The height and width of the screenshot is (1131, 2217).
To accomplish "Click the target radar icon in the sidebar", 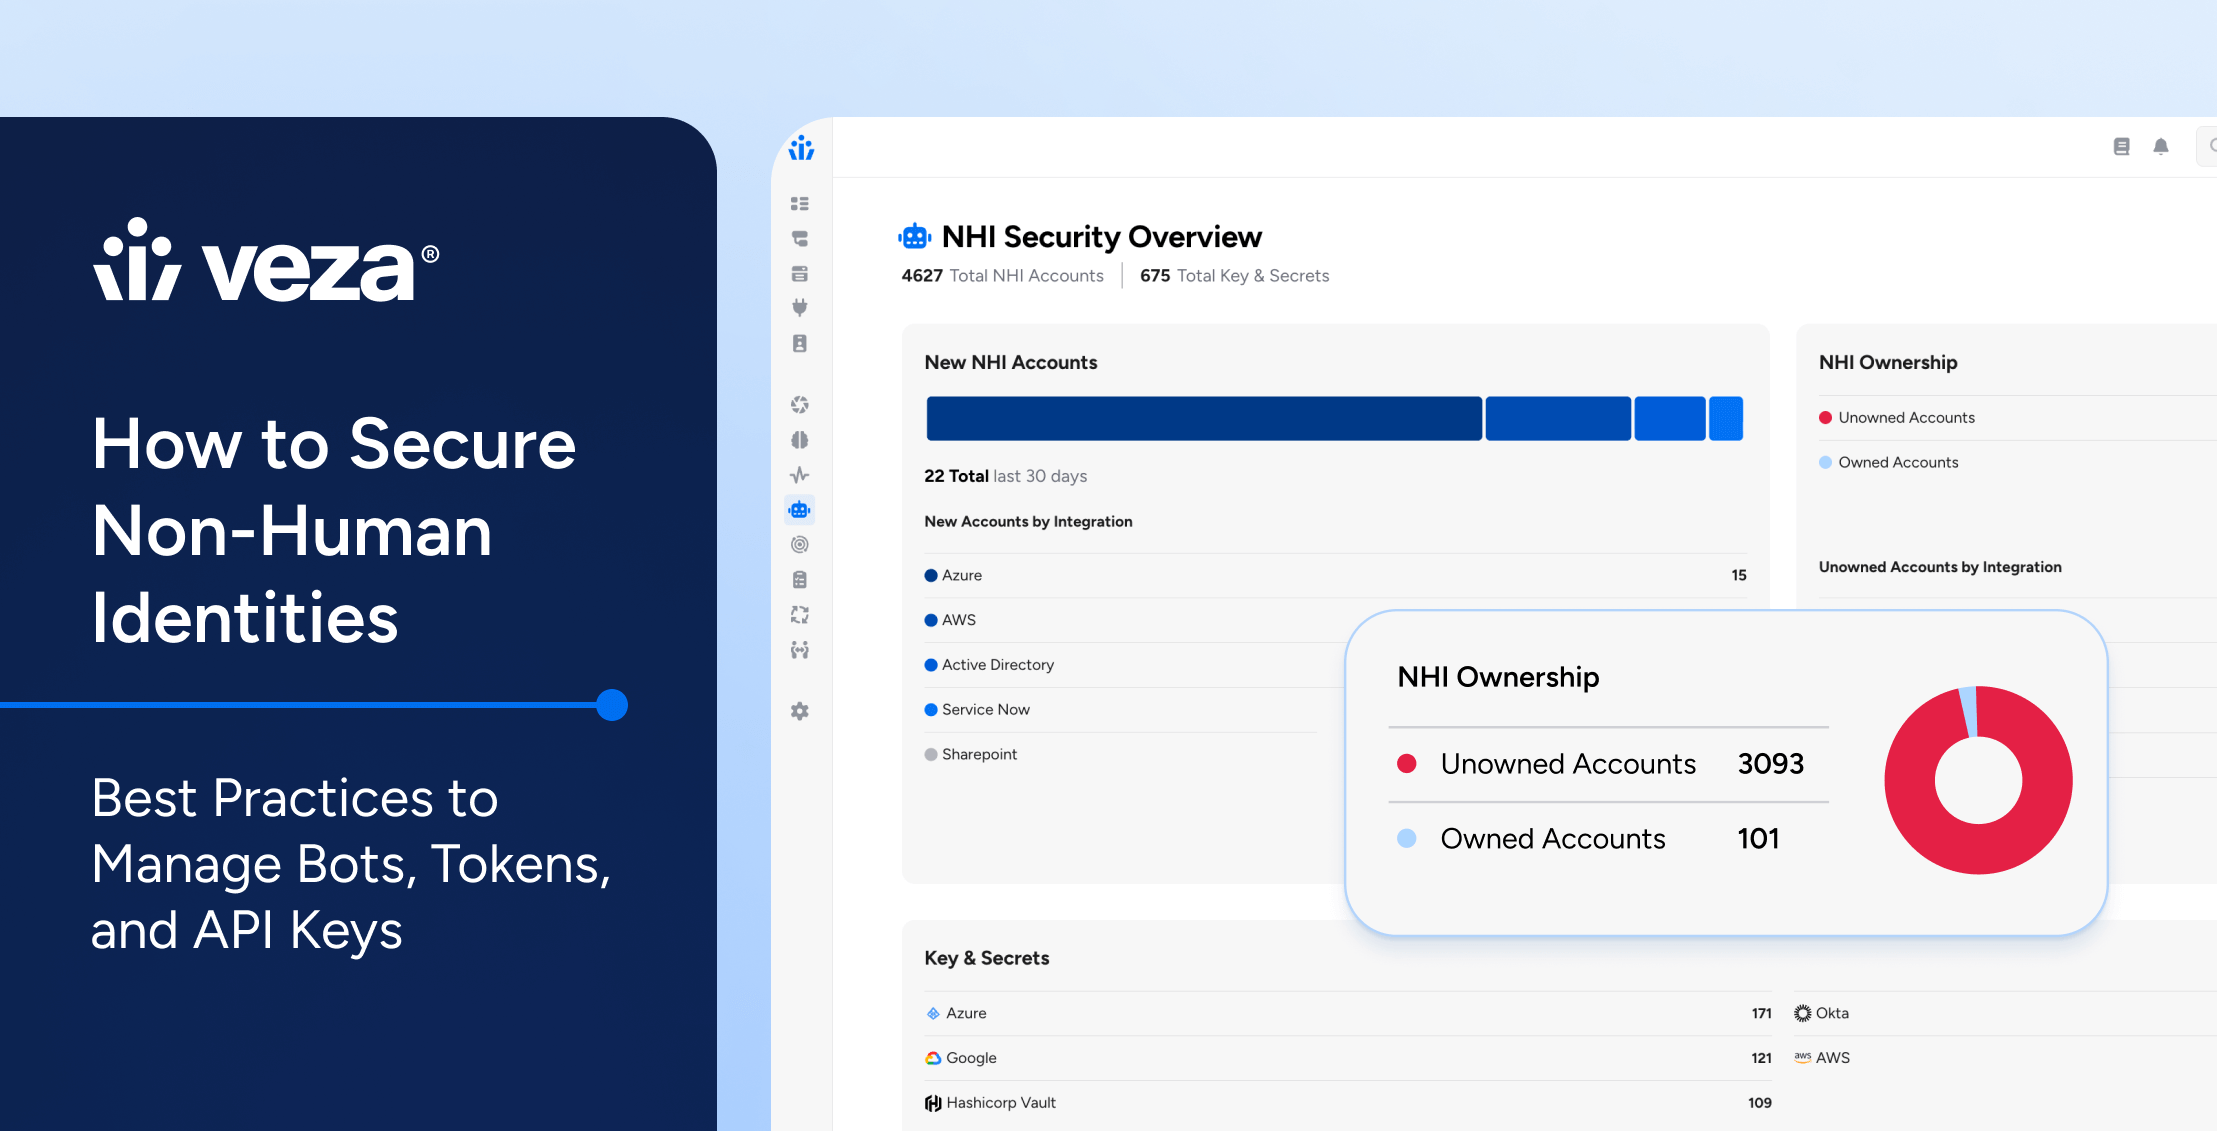I will pos(799,545).
